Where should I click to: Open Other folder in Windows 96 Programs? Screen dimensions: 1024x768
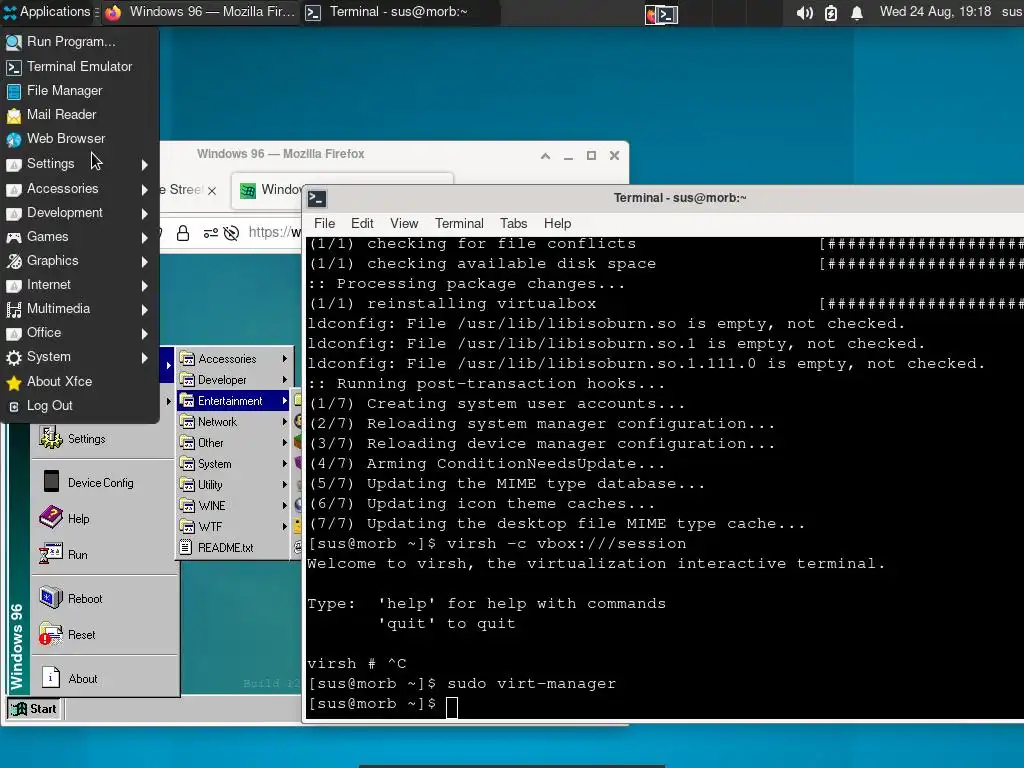(234, 443)
